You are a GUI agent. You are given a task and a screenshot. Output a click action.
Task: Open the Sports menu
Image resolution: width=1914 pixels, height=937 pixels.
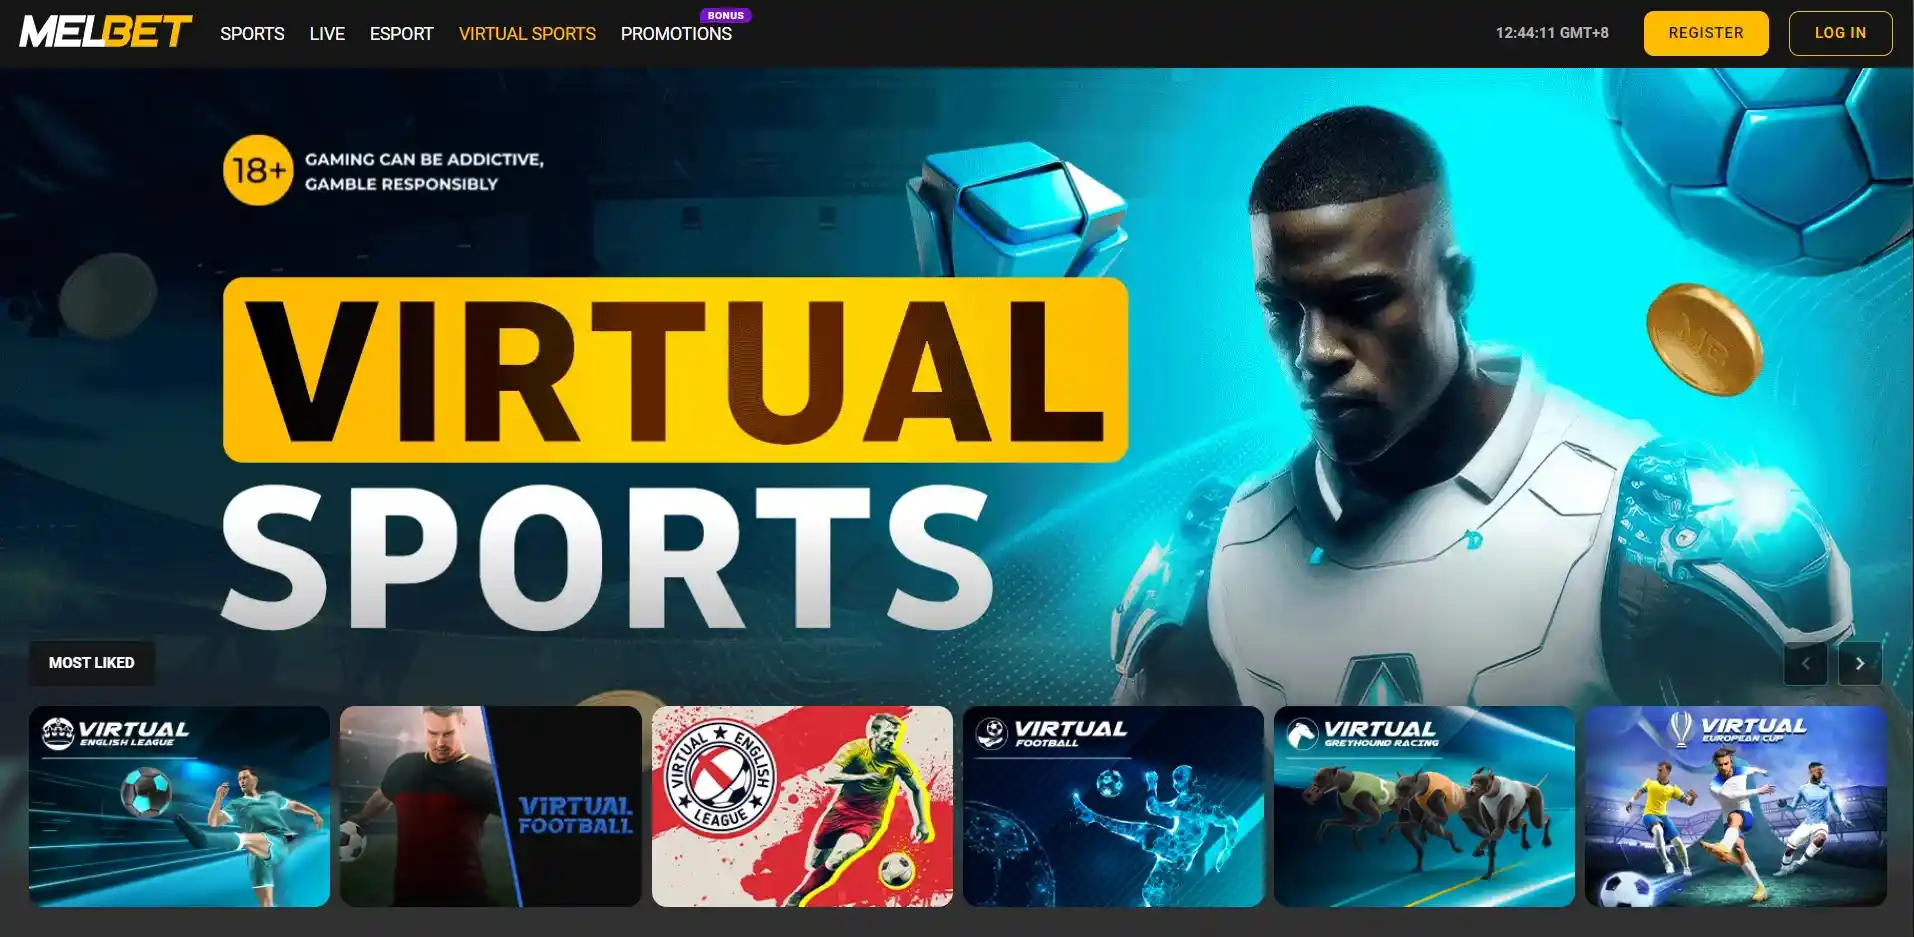pos(252,34)
